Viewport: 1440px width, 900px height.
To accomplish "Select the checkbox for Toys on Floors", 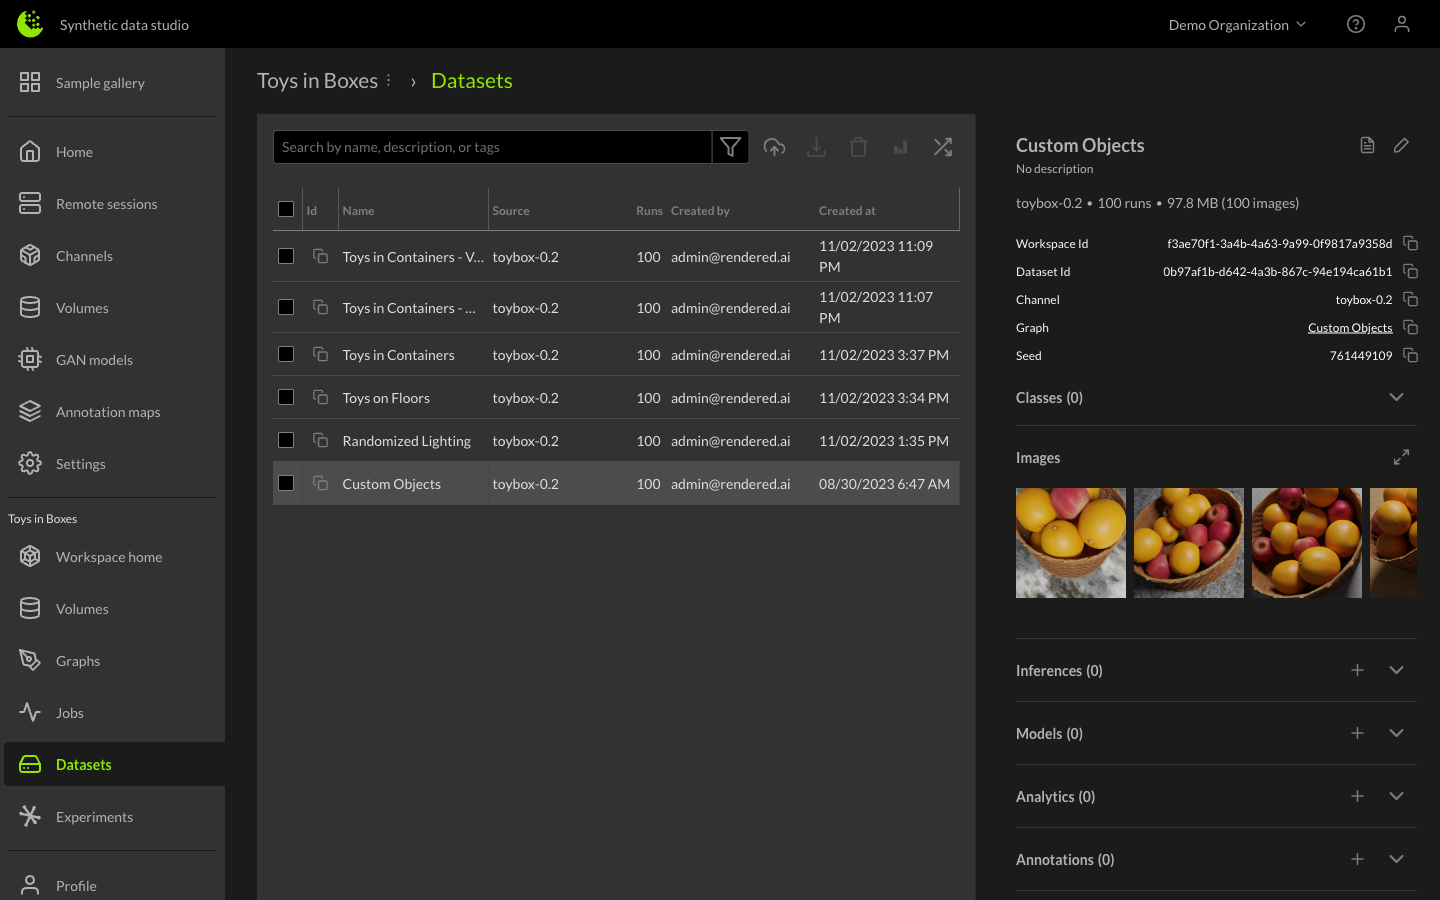I will [x=286, y=397].
